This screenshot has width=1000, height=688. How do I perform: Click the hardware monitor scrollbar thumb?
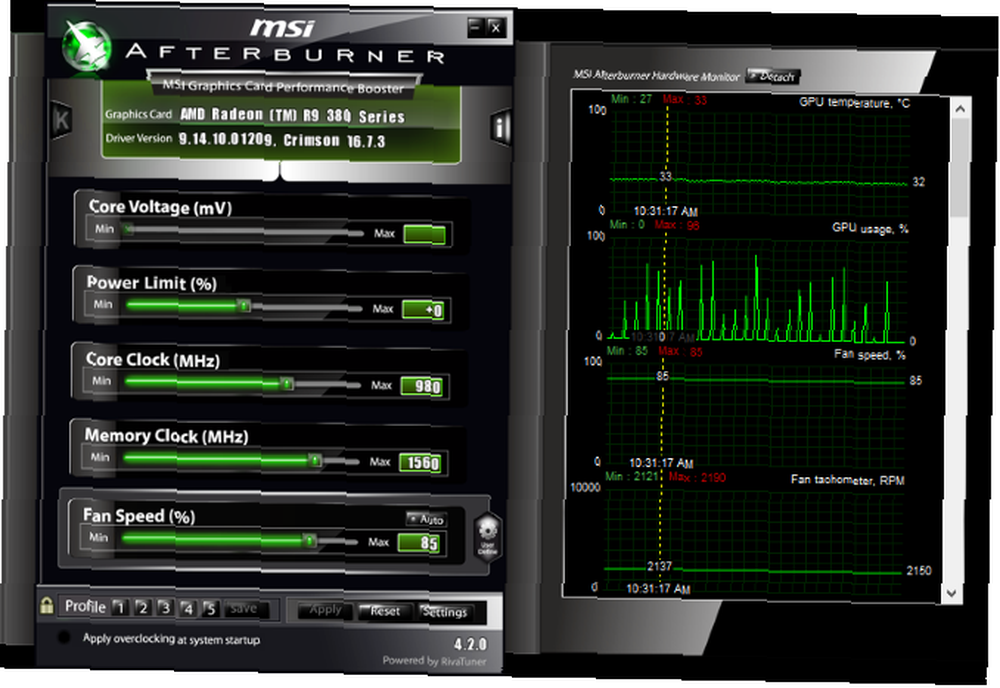pyautogui.click(x=959, y=169)
